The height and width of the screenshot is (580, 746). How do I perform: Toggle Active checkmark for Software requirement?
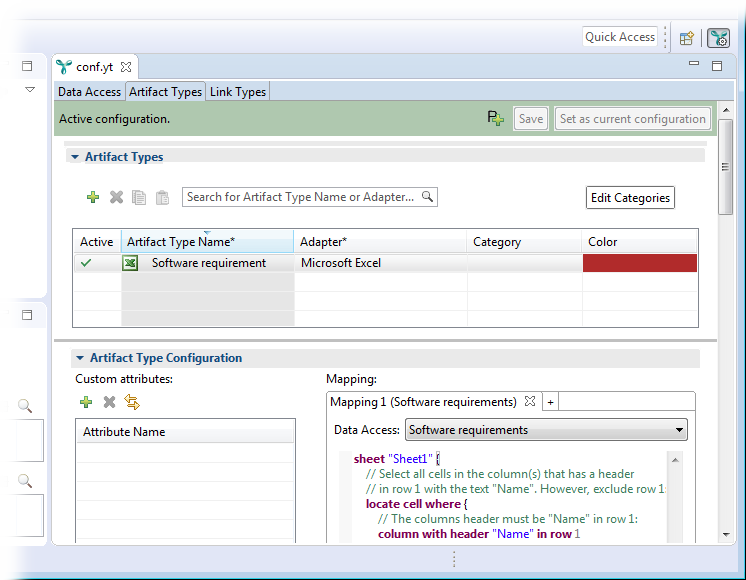tap(86, 263)
